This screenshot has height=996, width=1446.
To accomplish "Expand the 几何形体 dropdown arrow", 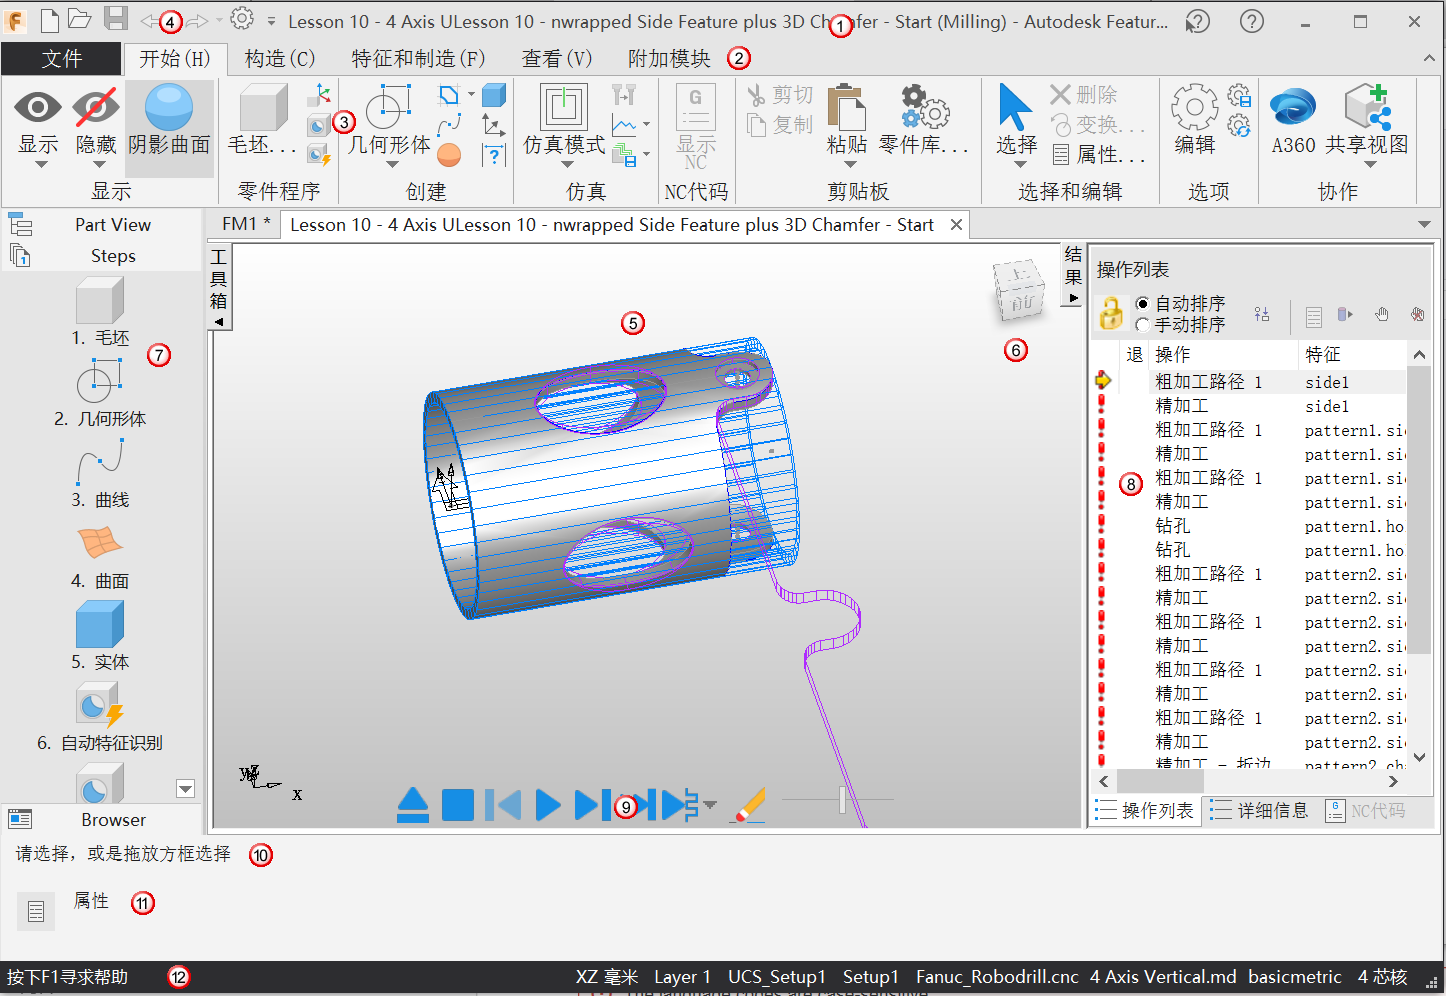I will click(x=392, y=165).
